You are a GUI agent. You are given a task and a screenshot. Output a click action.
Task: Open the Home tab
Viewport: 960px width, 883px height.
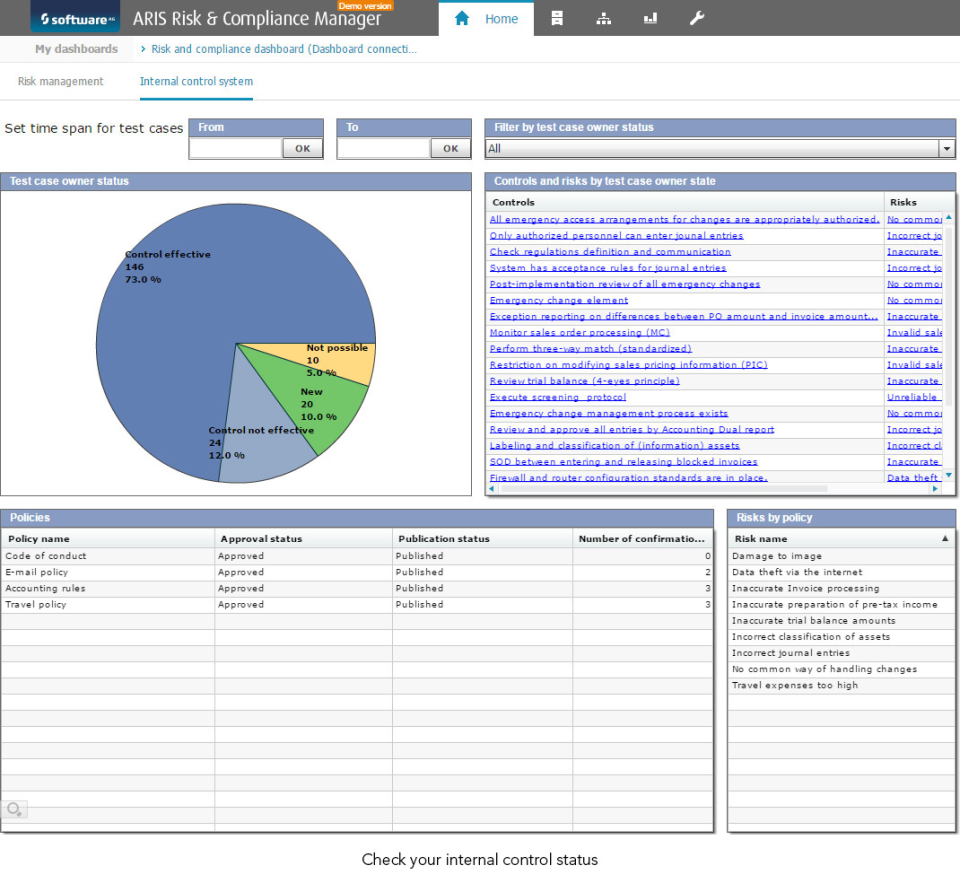[486, 18]
